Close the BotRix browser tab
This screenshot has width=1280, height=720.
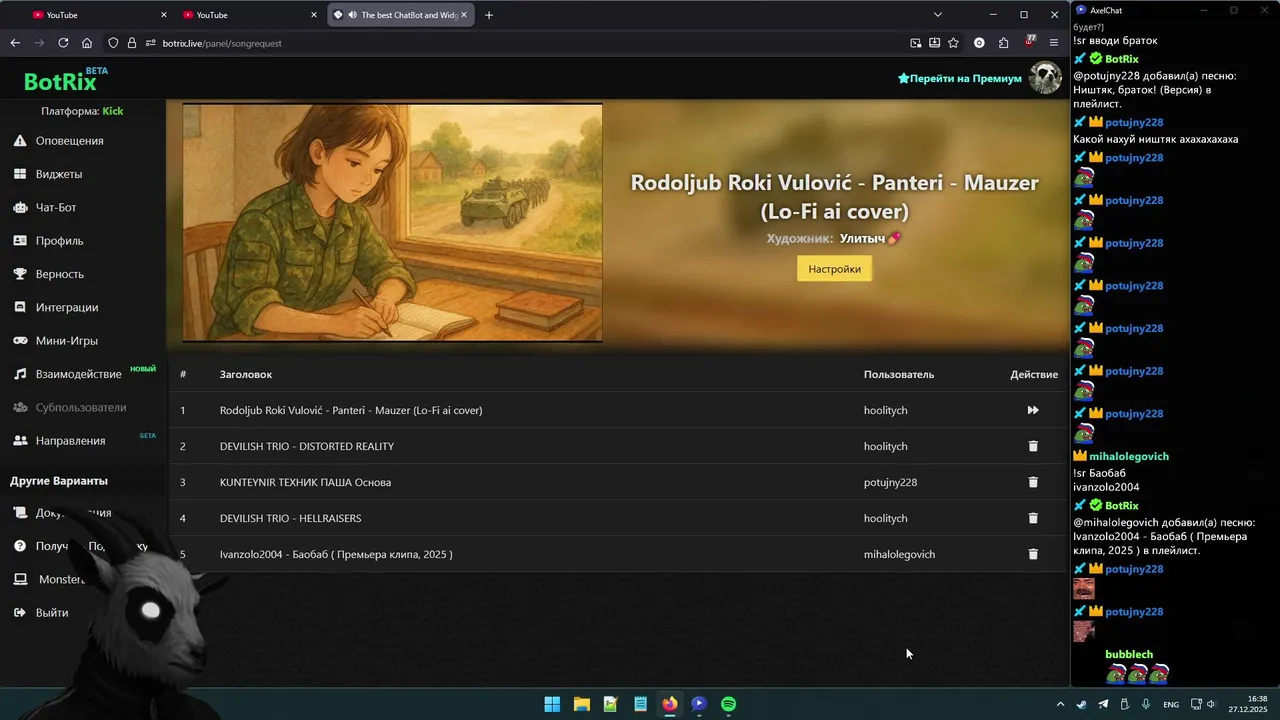click(464, 15)
